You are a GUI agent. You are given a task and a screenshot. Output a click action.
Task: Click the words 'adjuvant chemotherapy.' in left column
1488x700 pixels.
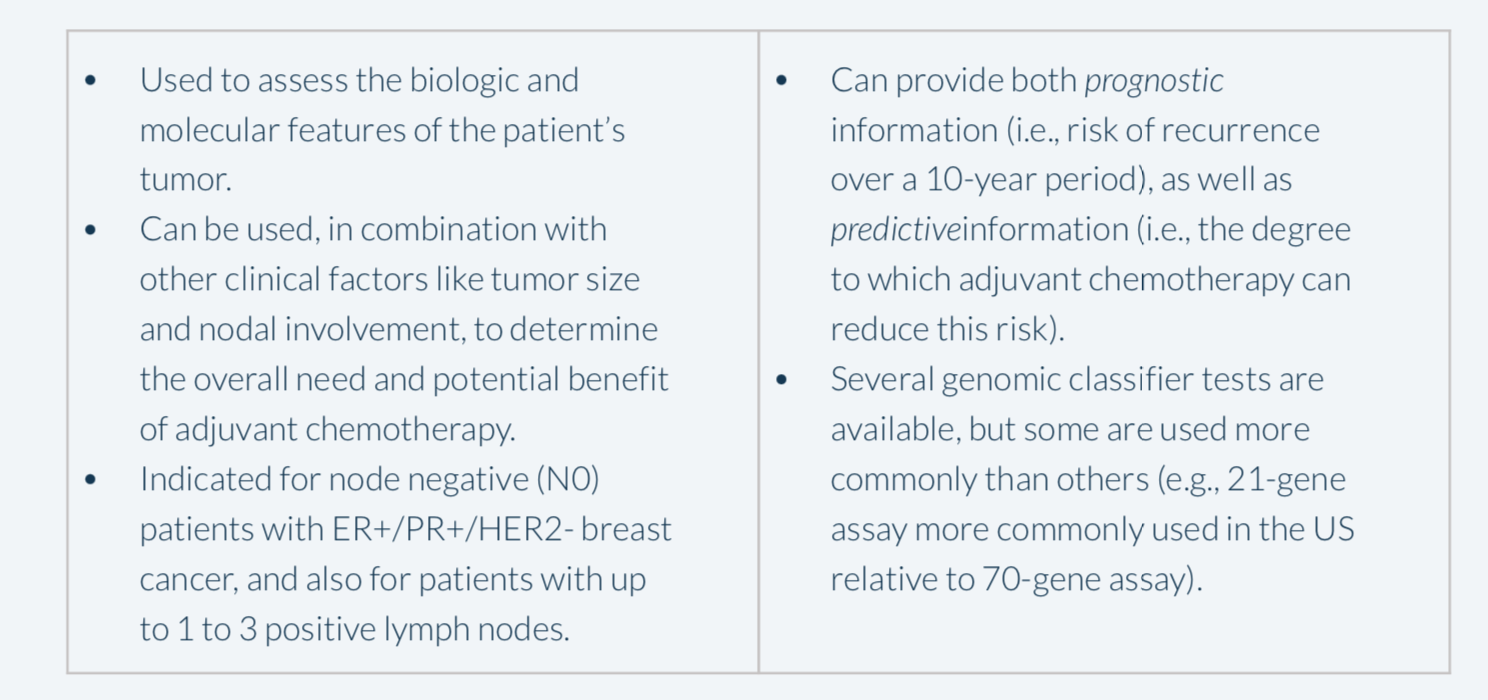[345, 430]
